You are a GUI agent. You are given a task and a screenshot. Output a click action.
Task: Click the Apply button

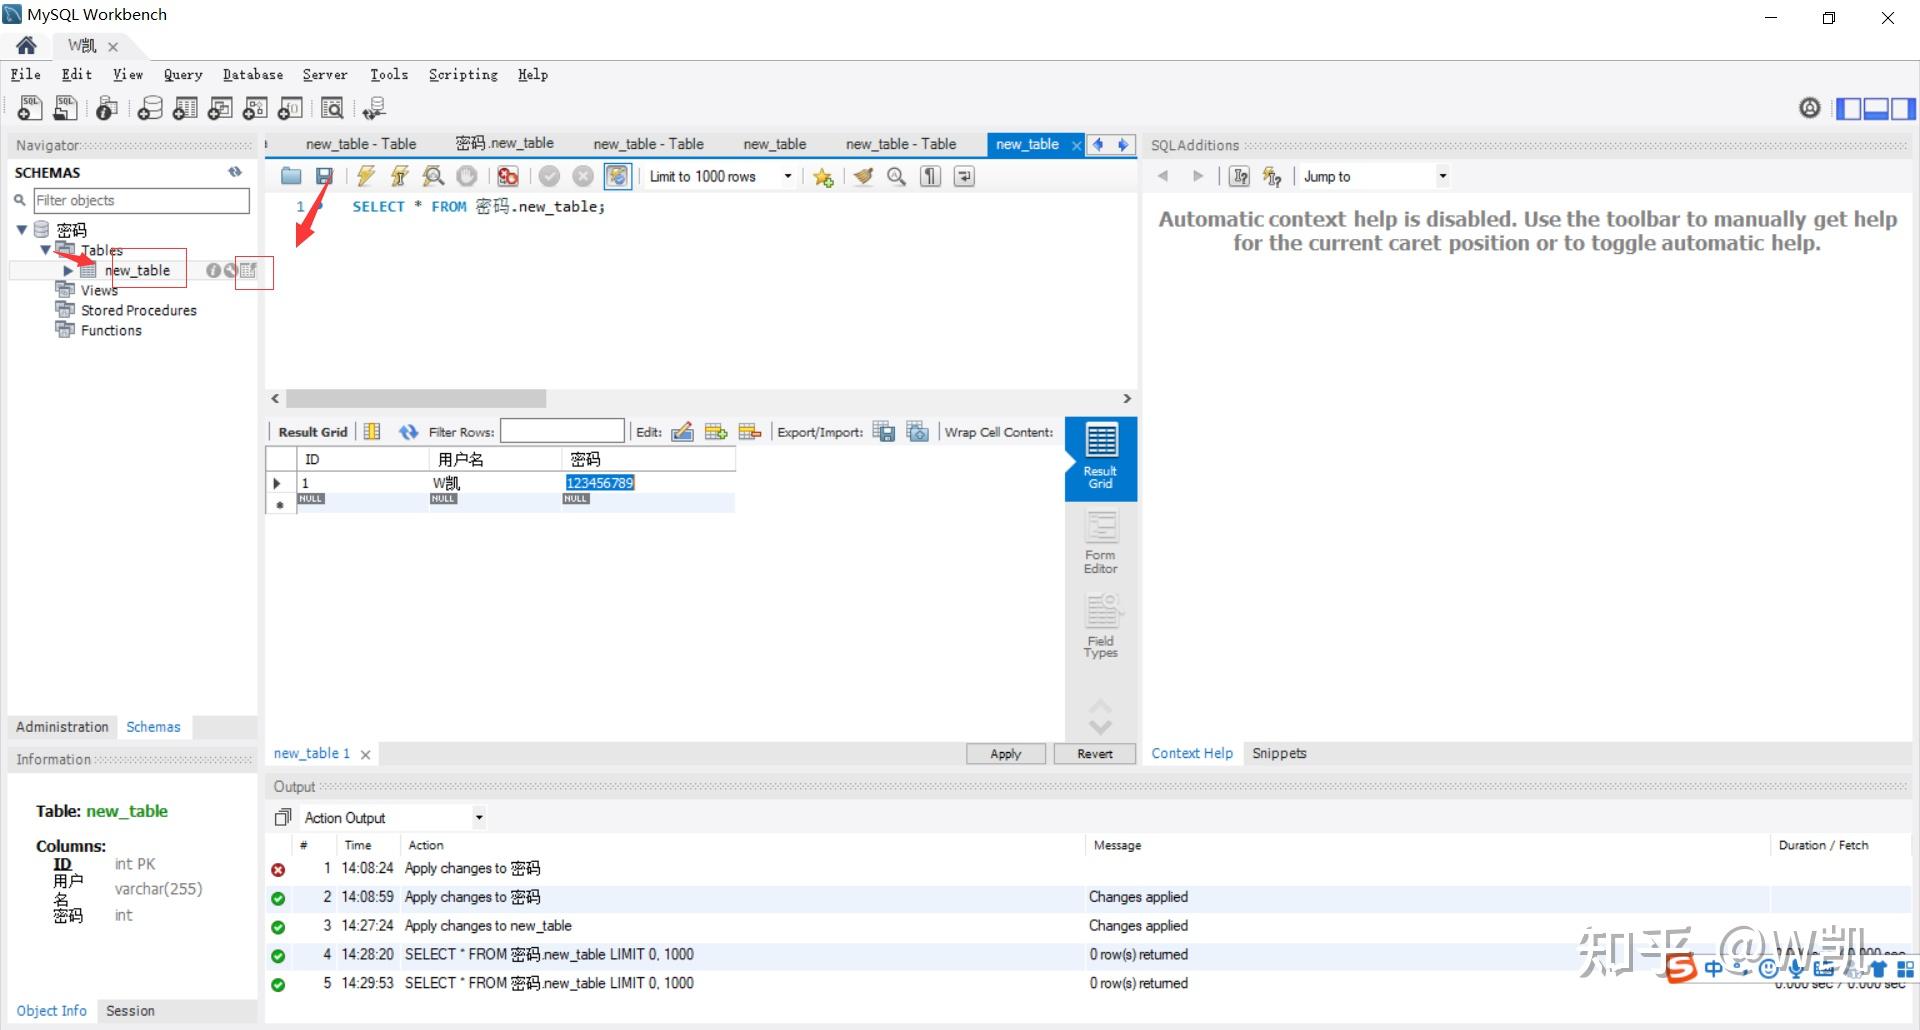(x=1006, y=754)
